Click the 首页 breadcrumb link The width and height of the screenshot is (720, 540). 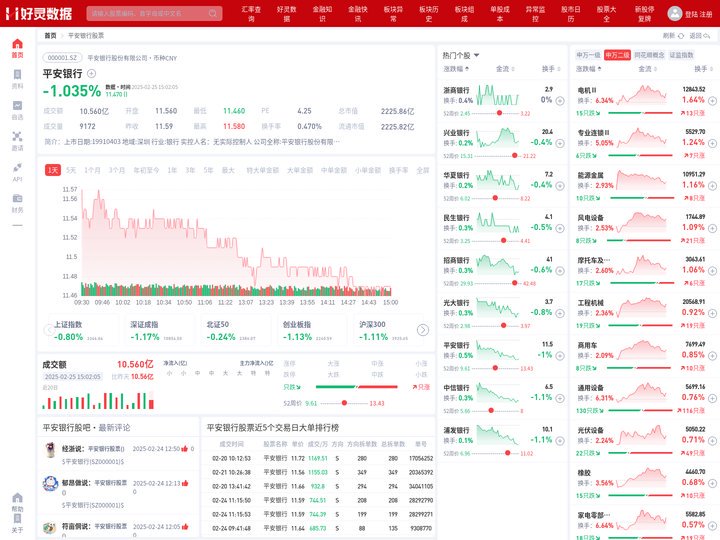pos(50,36)
